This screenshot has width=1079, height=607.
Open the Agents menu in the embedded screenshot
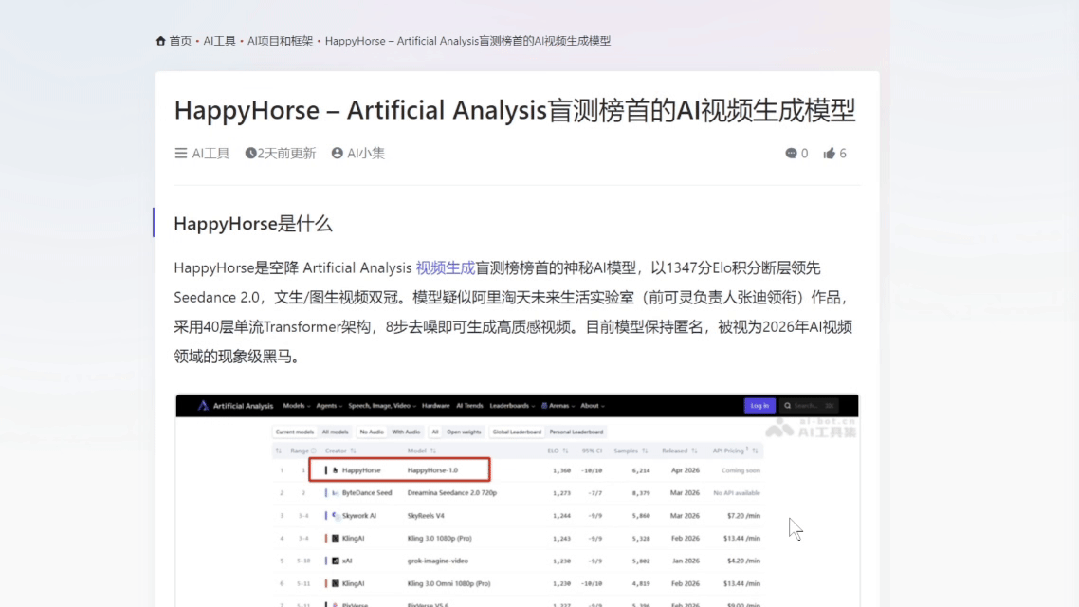[329, 406]
